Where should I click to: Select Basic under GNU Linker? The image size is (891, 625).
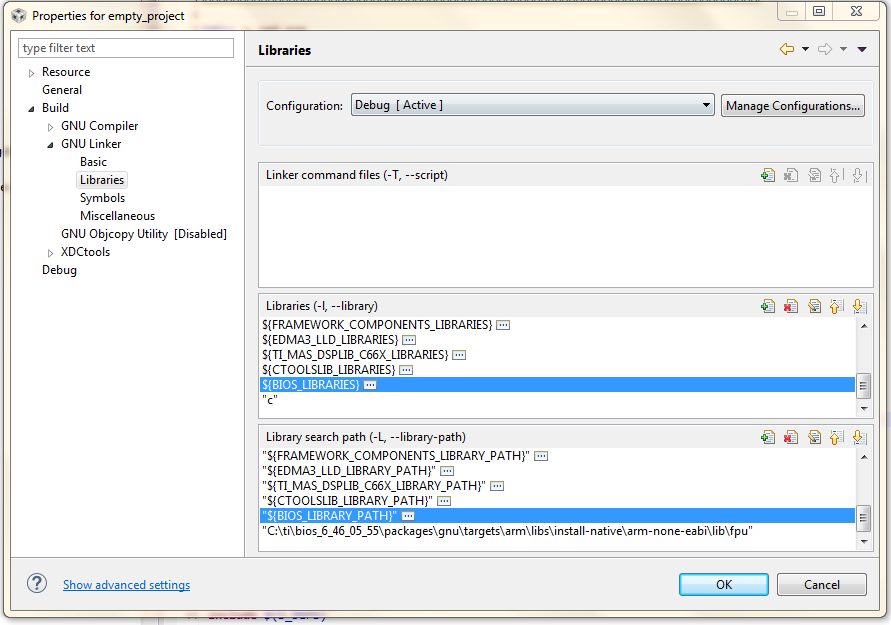93,162
